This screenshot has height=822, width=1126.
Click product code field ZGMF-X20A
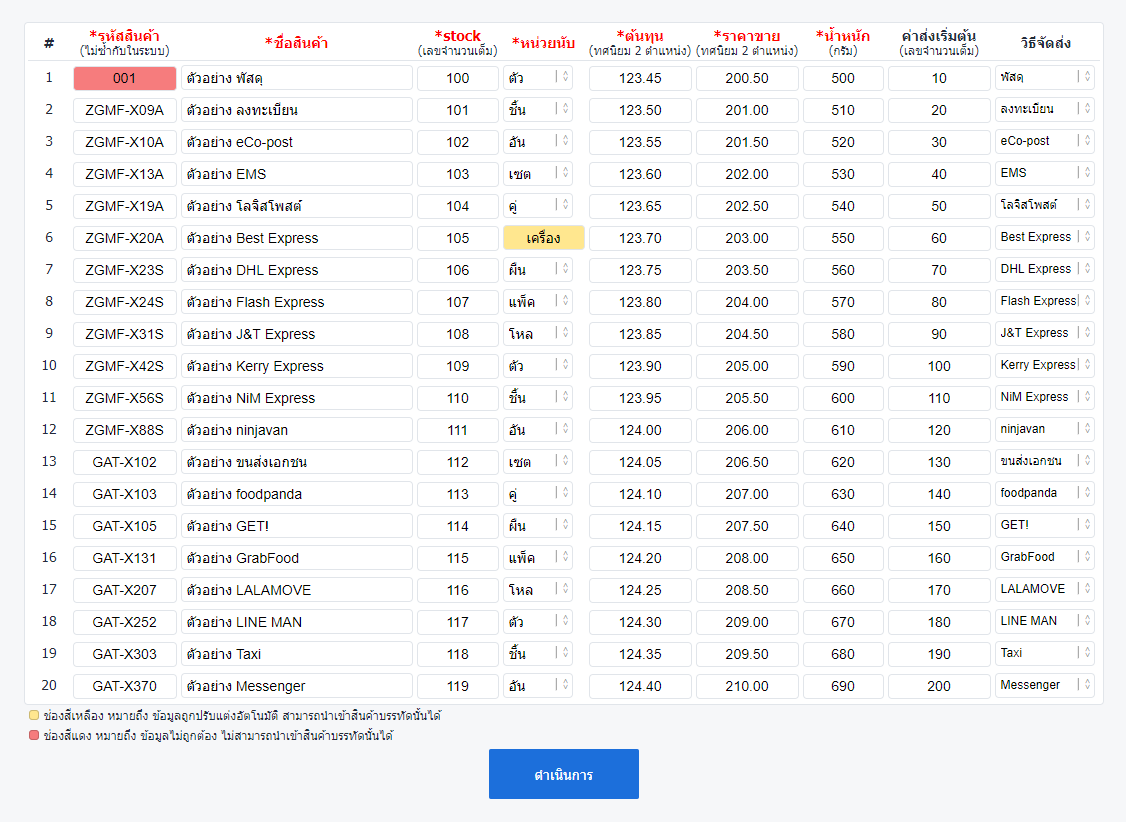(124, 238)
